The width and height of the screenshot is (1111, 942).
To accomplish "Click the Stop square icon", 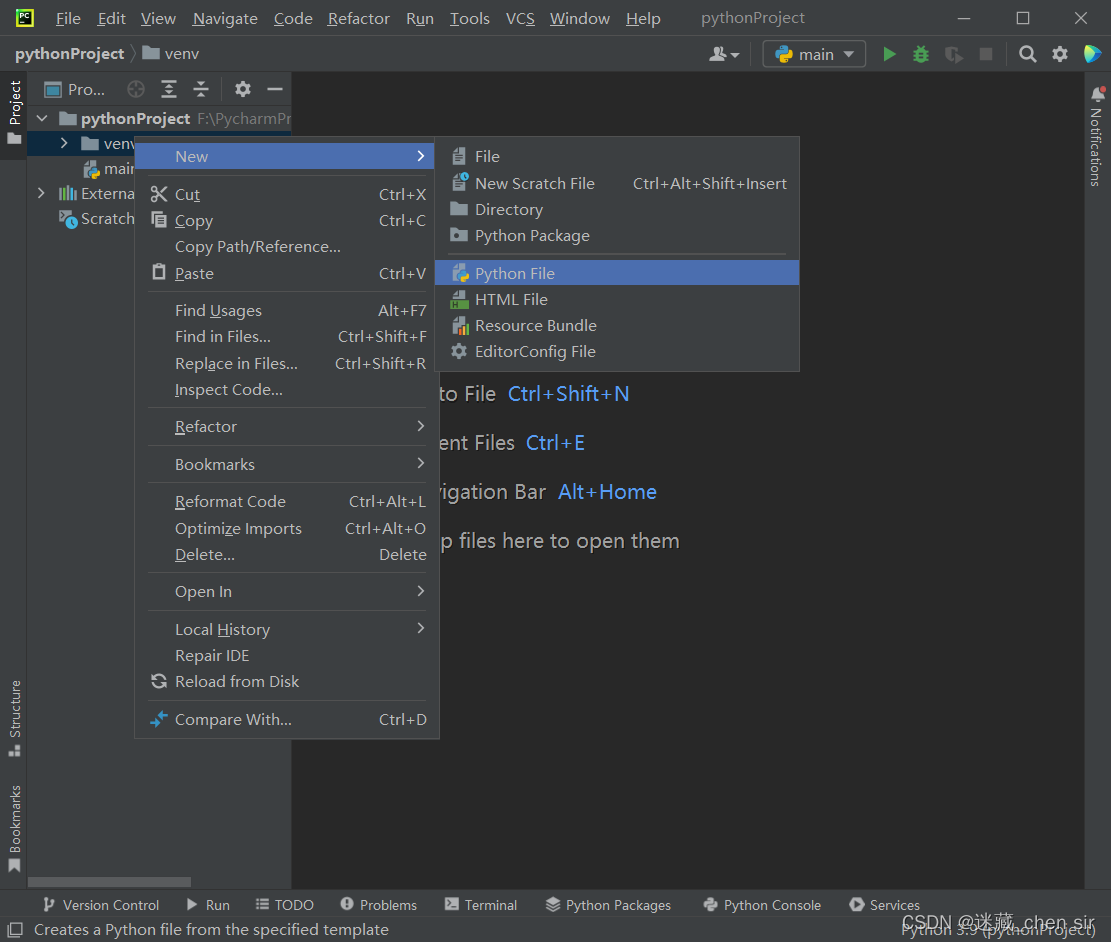I will [986, 54].
